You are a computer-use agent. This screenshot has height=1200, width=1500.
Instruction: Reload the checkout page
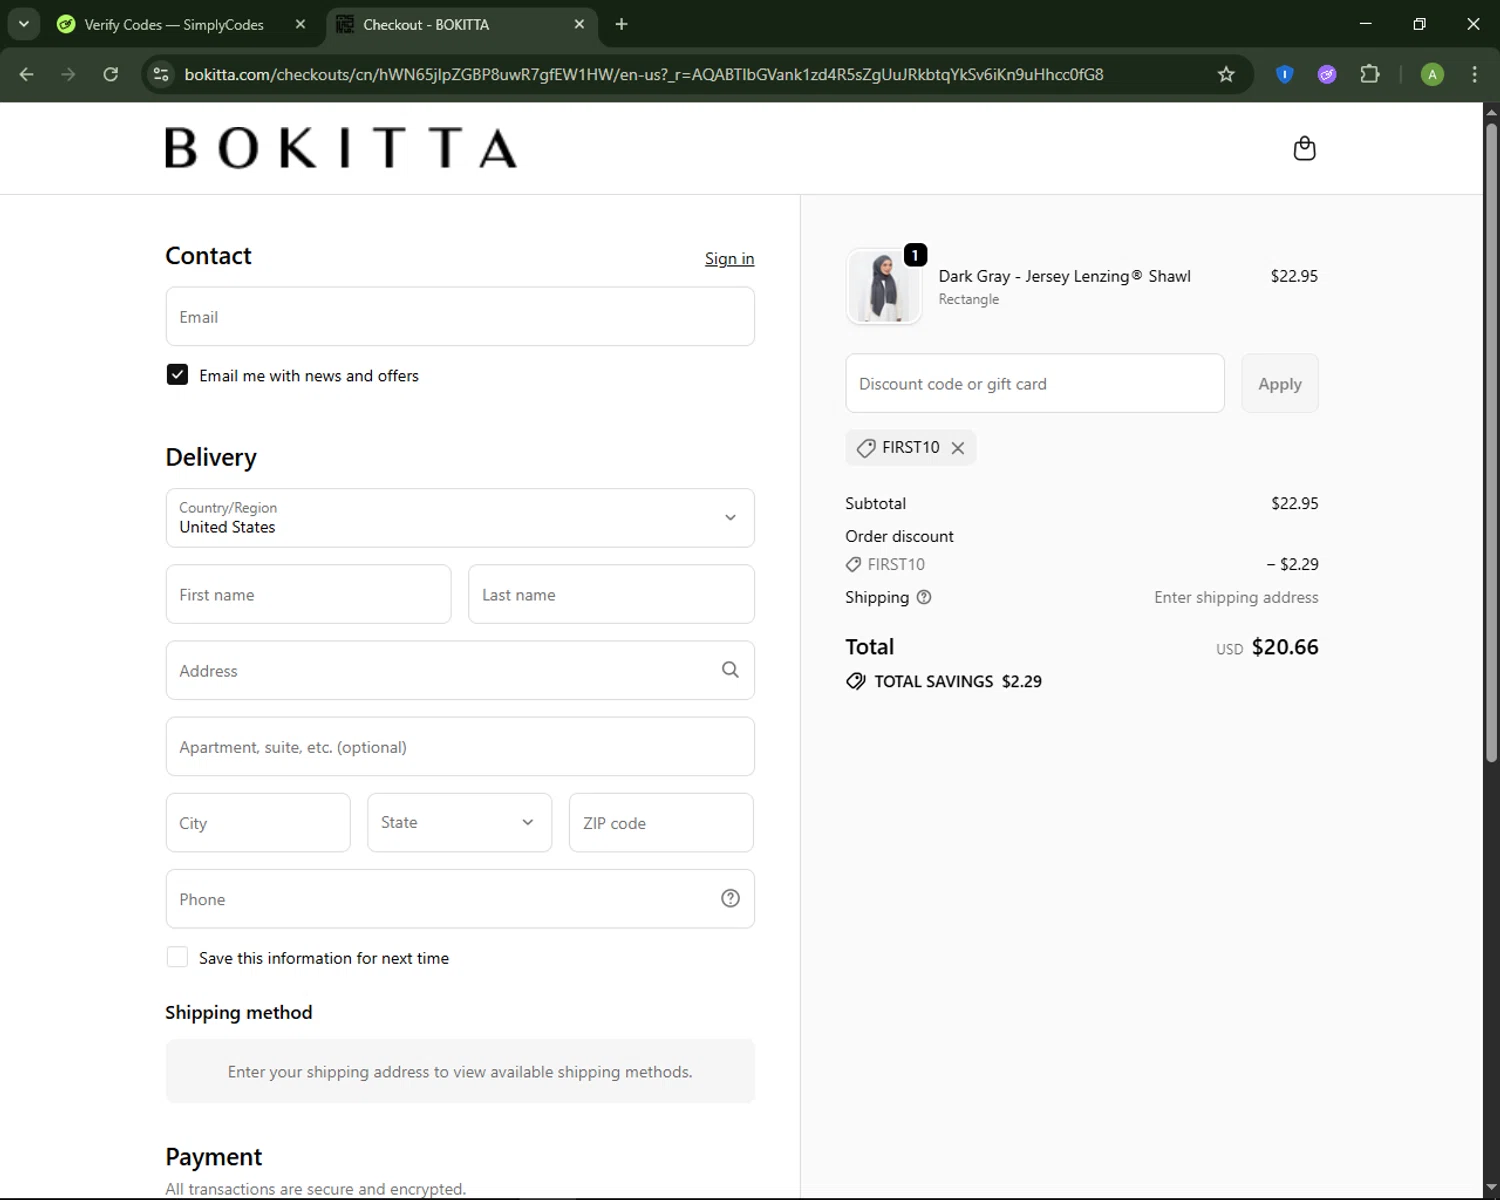click(111, 74)
